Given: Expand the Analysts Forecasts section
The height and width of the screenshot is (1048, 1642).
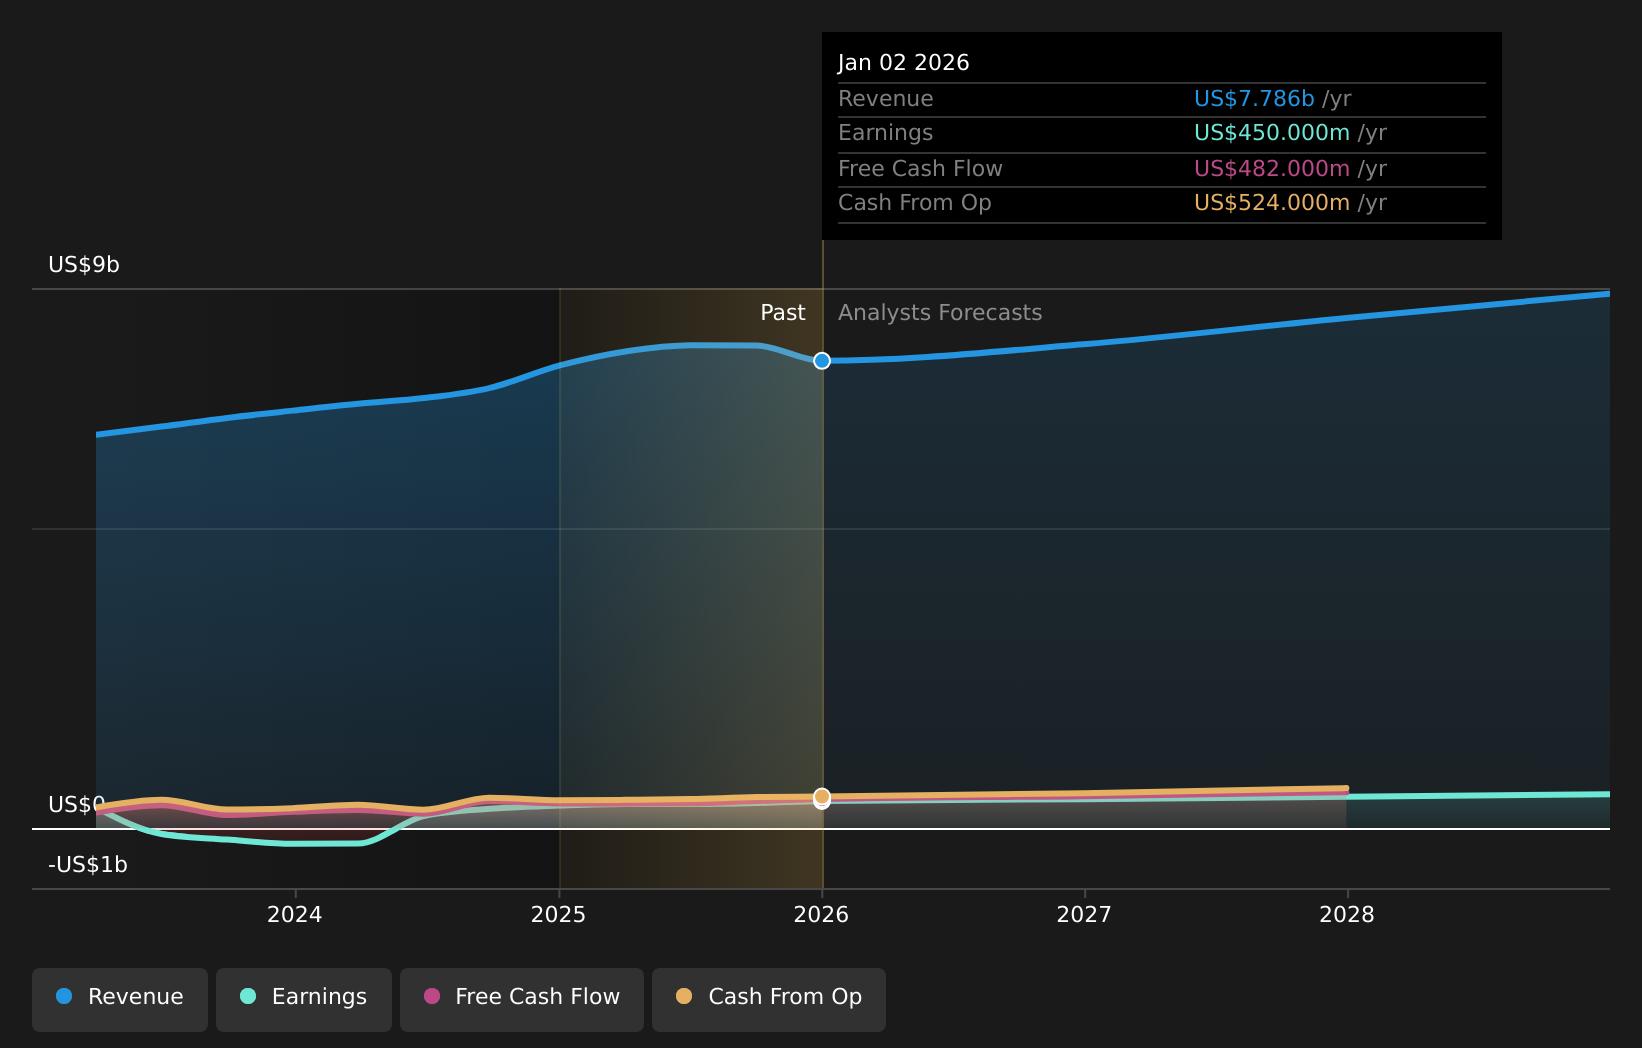Looking at the screenshot, I should 939,312.
